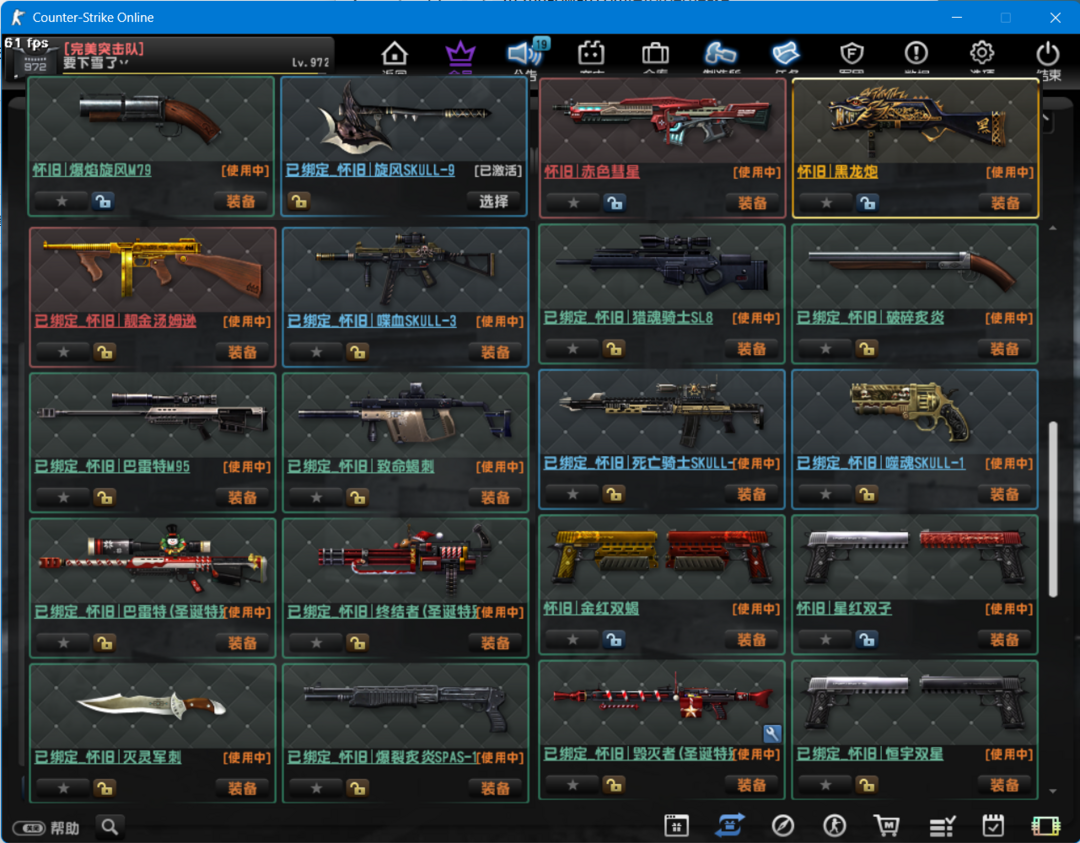Open the gift window icon in bottom bar
The height and width of the screenshot is (843, 1080).
pos(676,825)
